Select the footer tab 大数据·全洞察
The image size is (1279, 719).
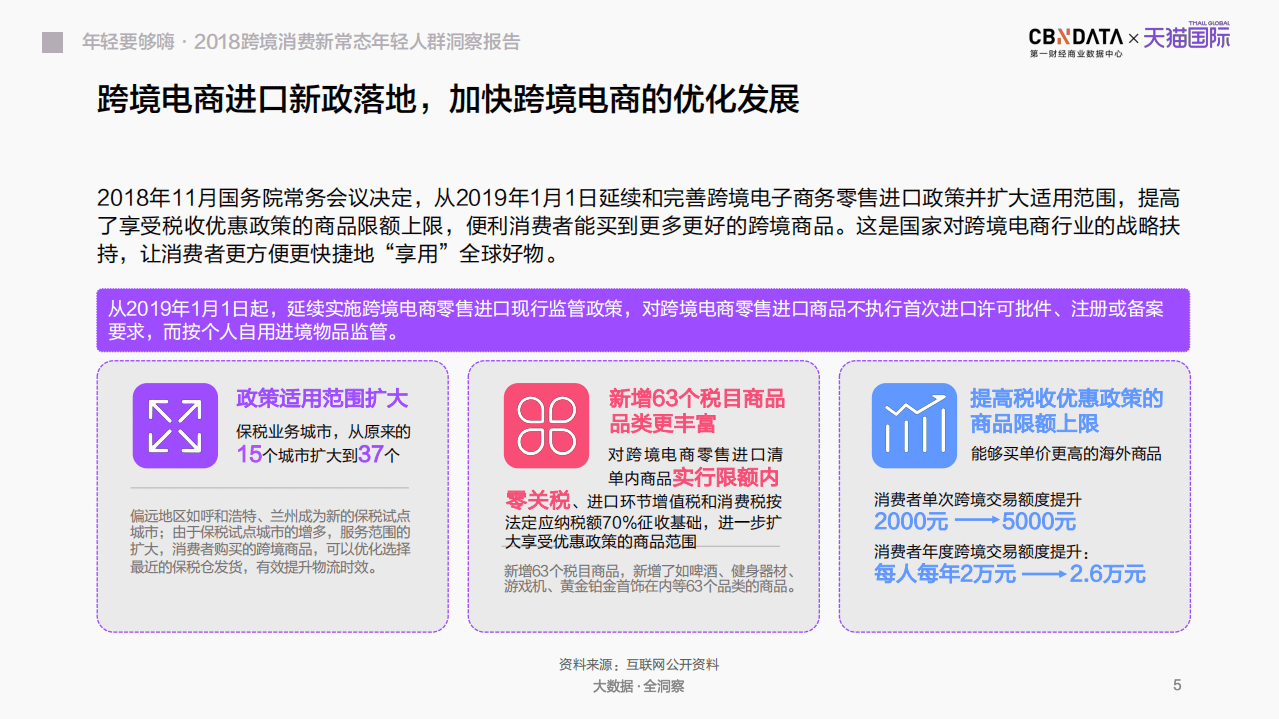pyautogui.click(x=639, y=686)
